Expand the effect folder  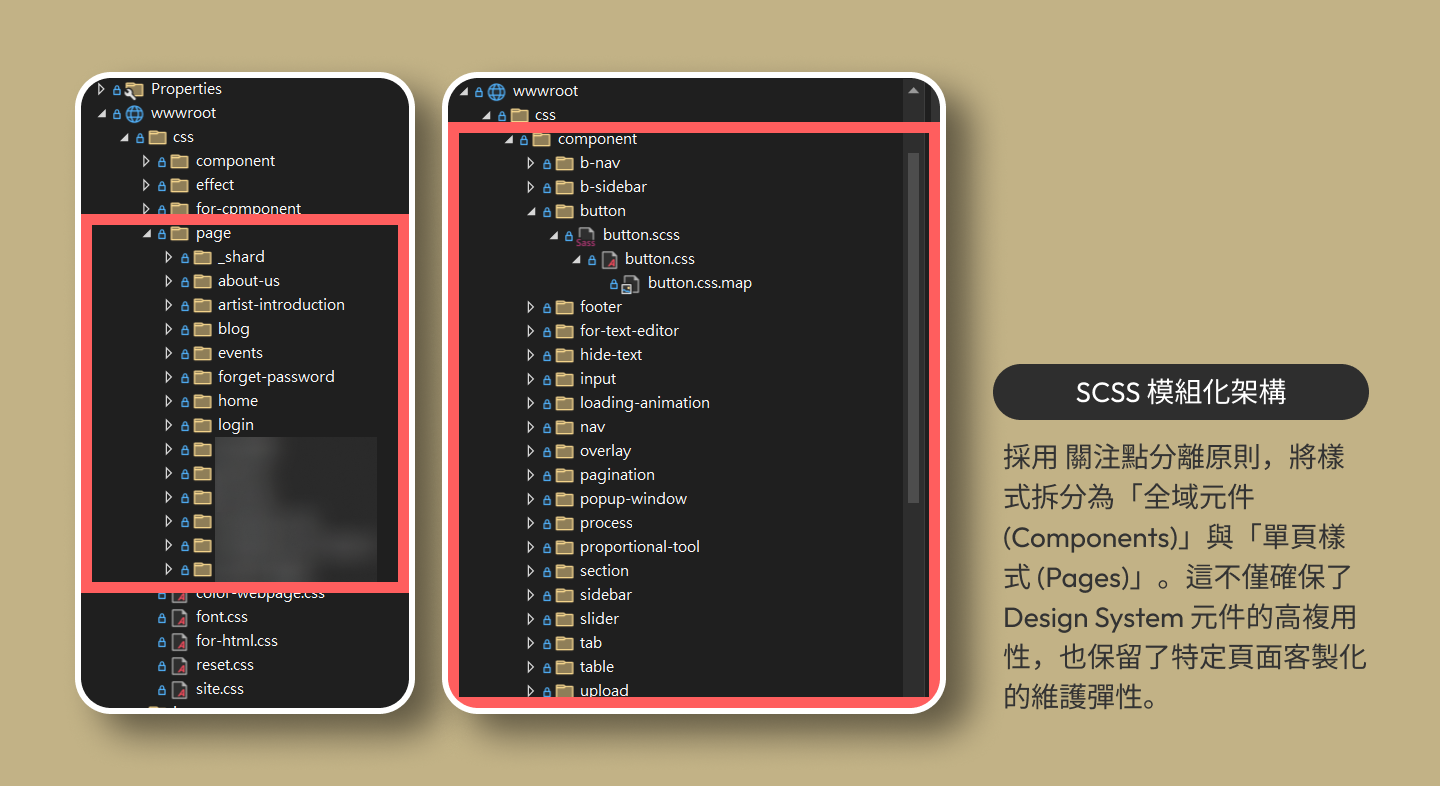pos(146,185)
